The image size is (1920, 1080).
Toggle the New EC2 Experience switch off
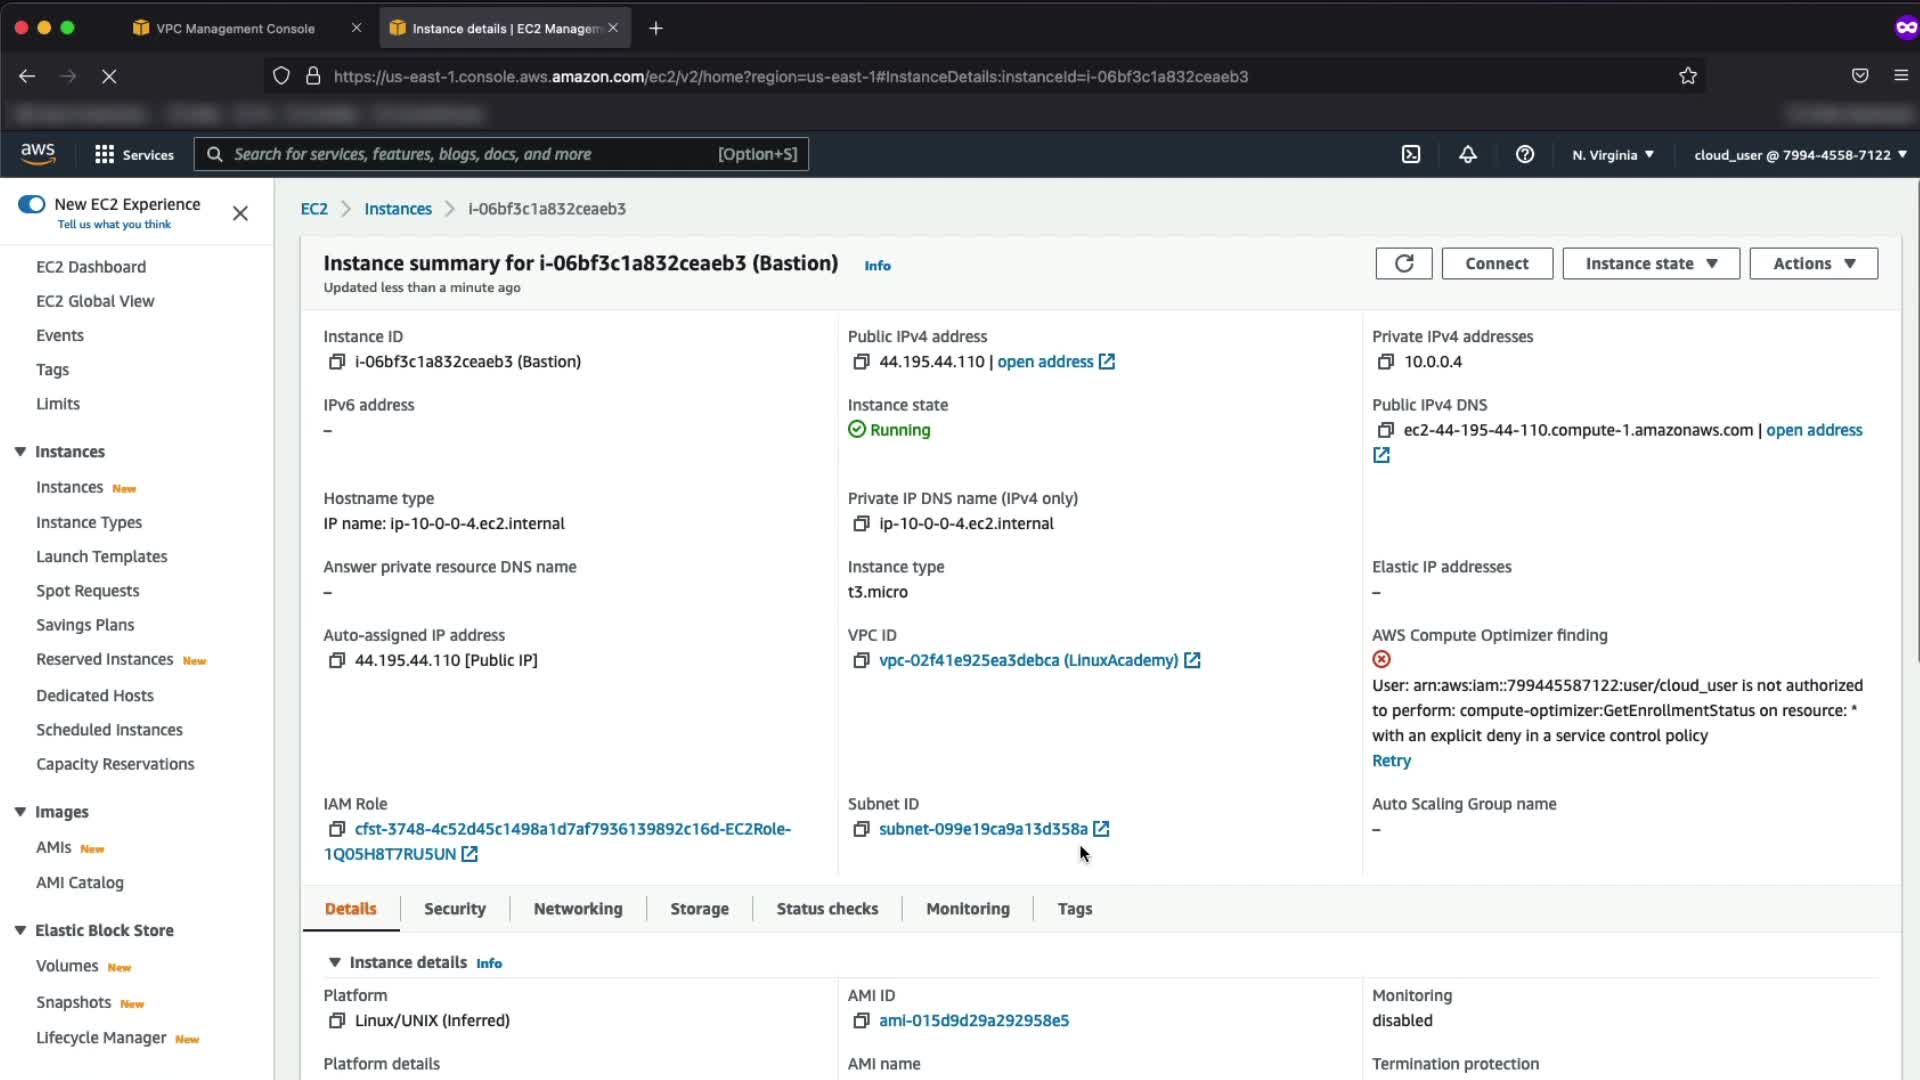click(32, 205)
